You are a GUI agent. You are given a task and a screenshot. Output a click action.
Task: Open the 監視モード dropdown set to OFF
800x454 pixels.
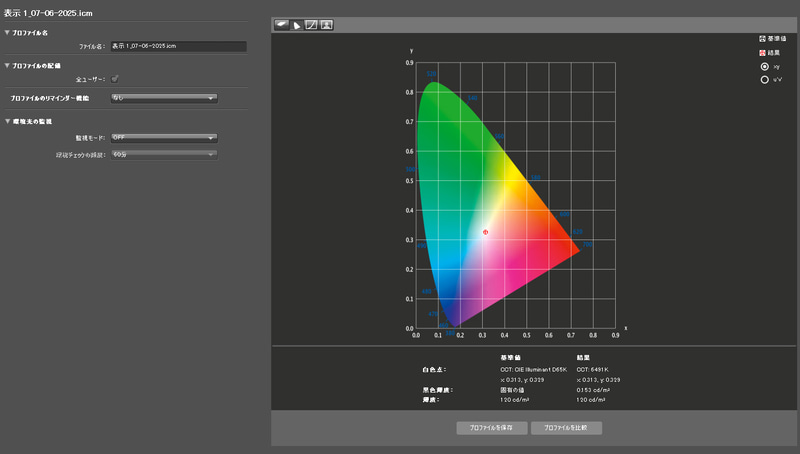164,138
